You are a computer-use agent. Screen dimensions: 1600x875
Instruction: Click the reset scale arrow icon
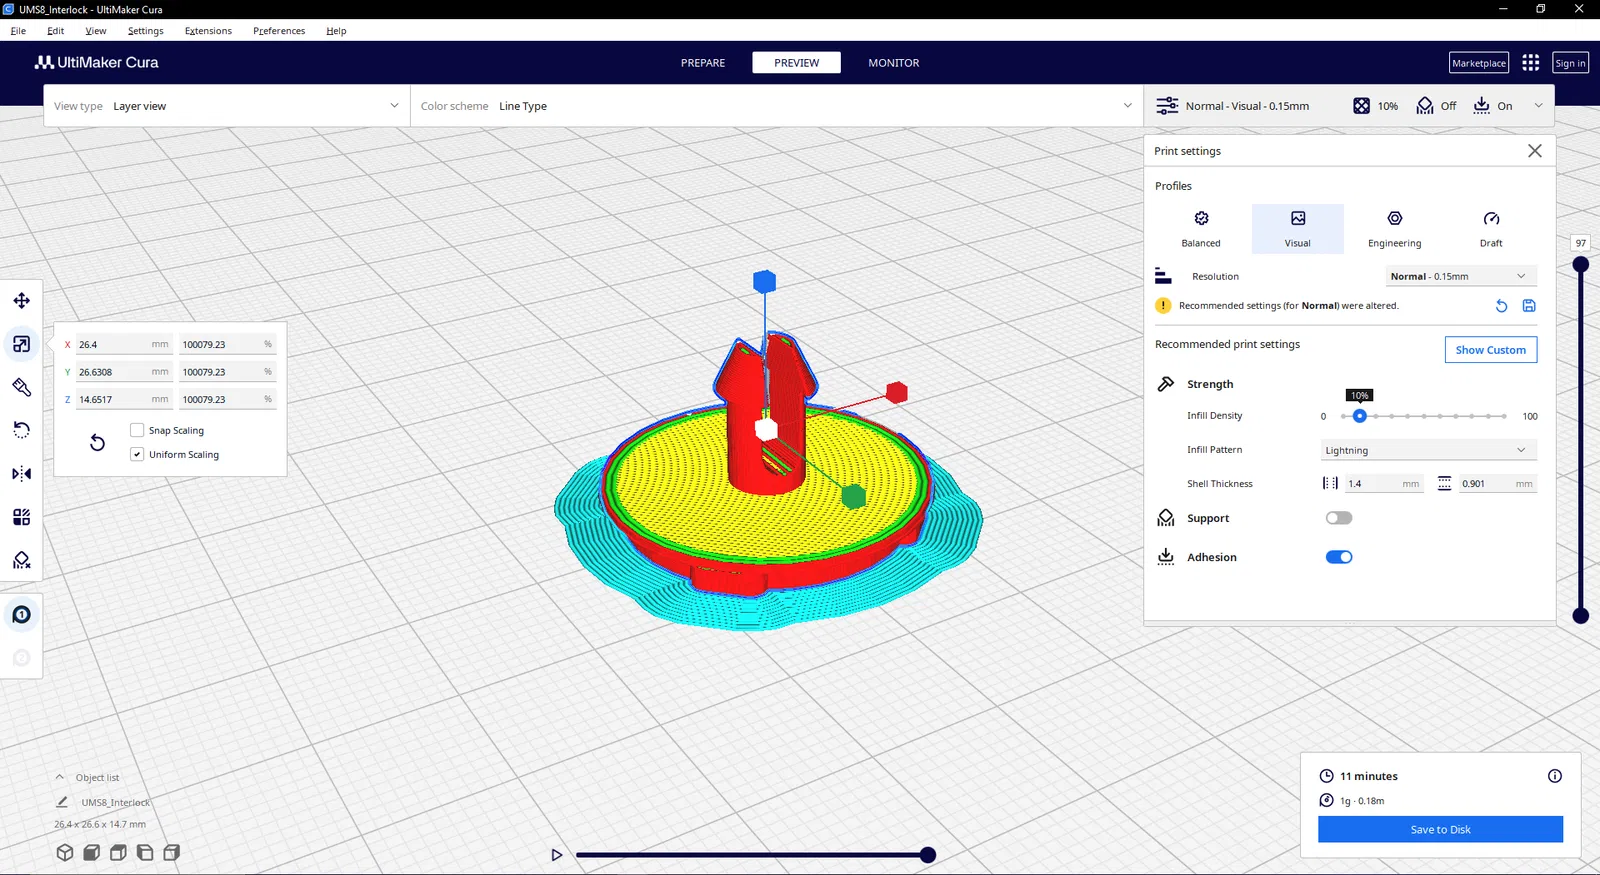[x=97, y=442]
